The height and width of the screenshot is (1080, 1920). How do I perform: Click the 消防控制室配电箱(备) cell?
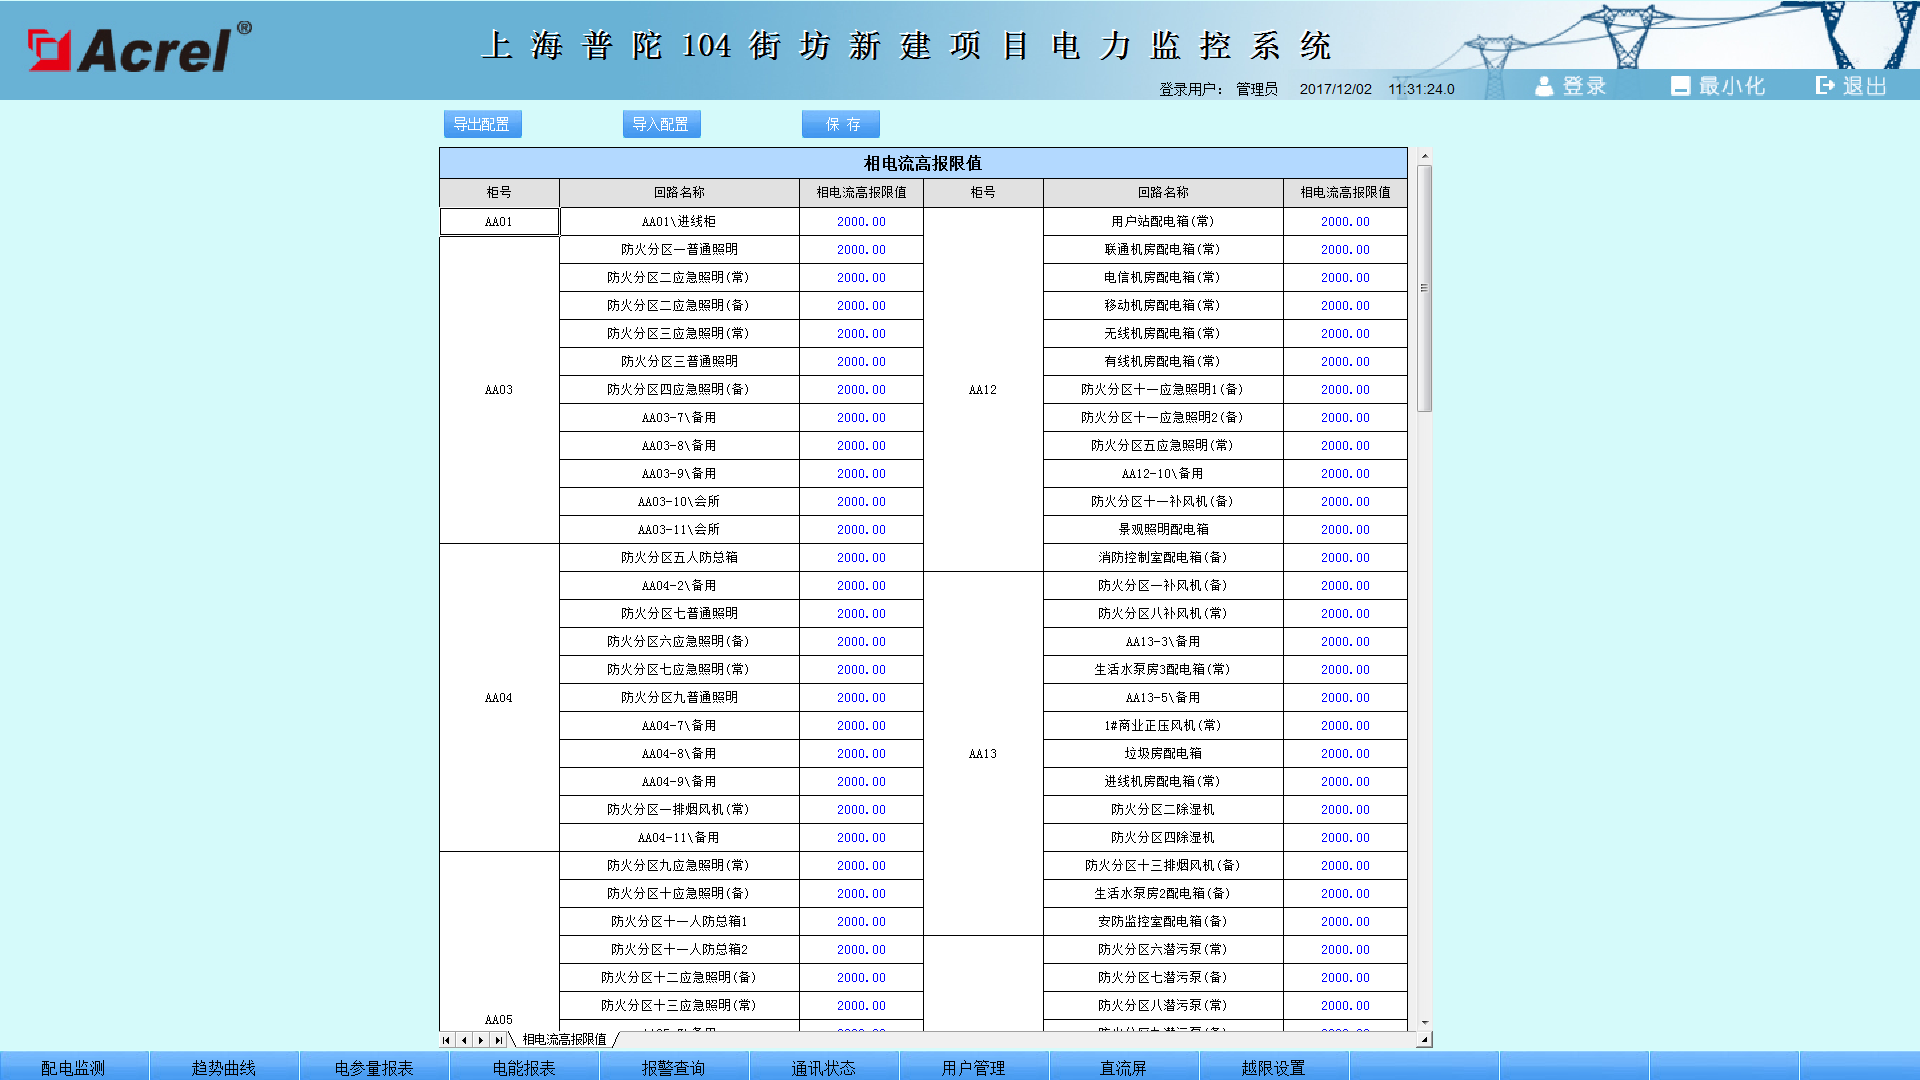pyautogui.click(x=1163, y=558)
